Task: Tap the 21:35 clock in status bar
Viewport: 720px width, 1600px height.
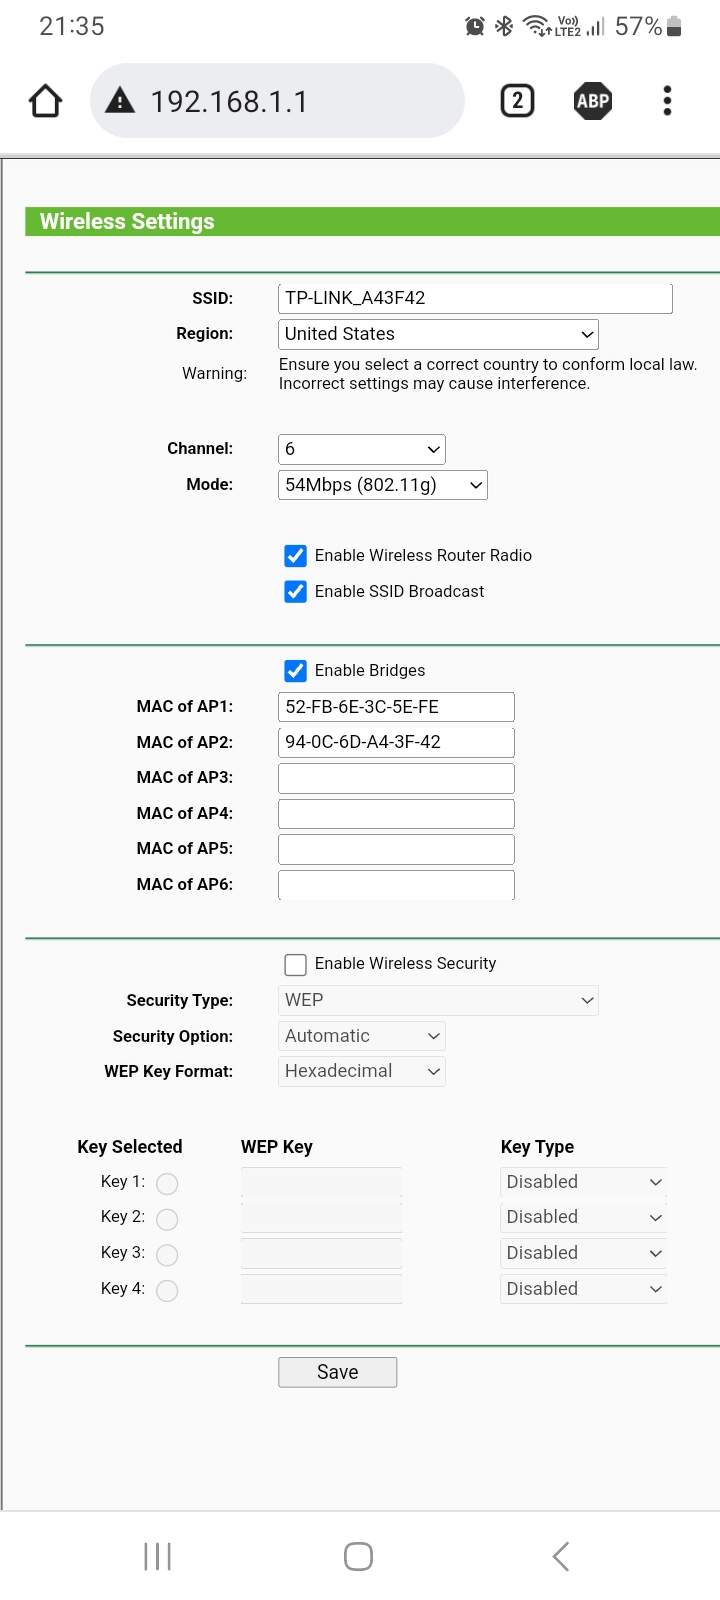Action: tap(72, 26)
